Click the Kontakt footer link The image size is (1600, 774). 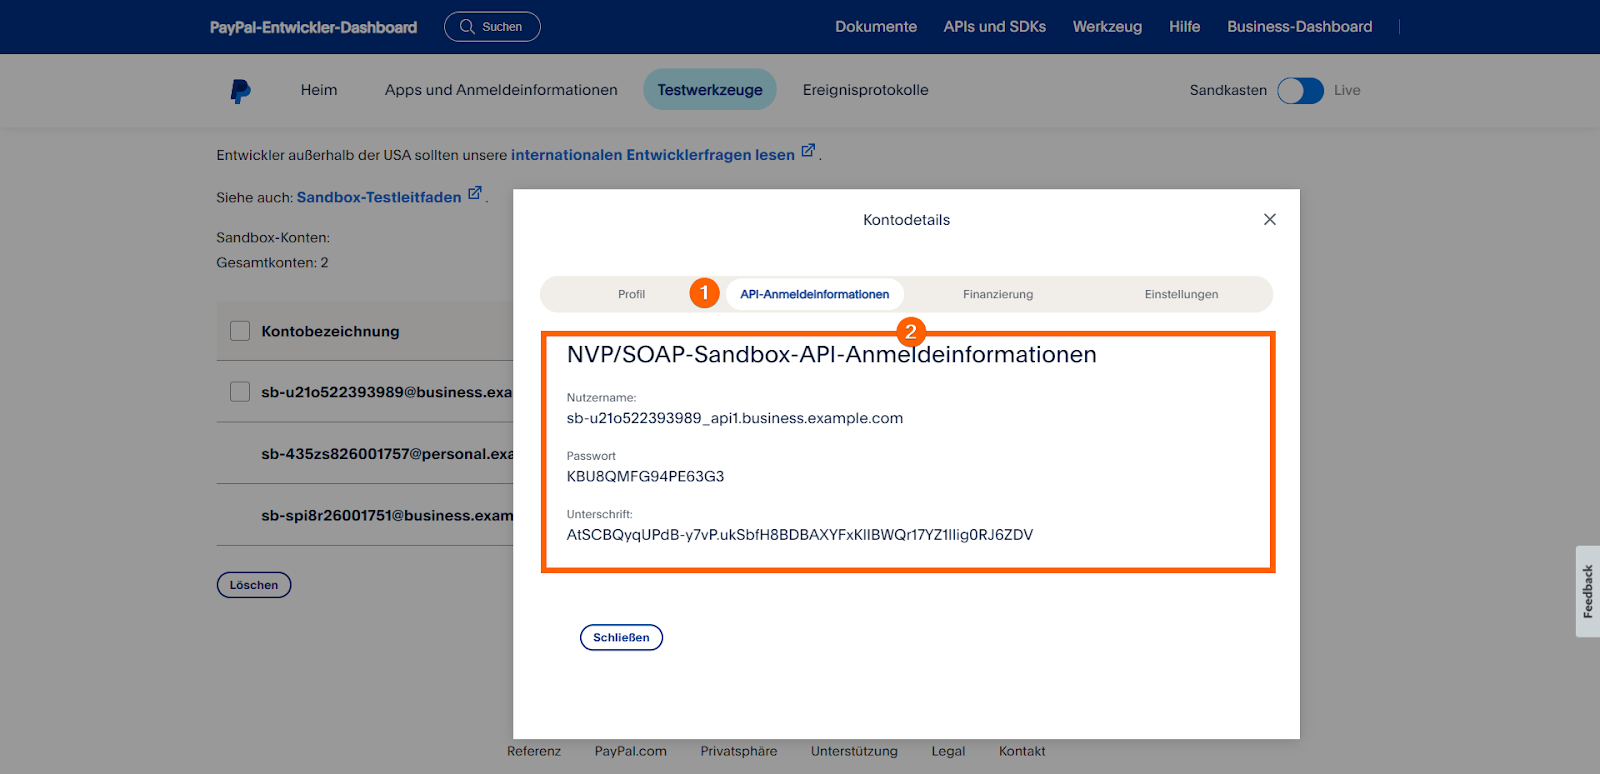pyautogui.click(x=1022, y=751)
